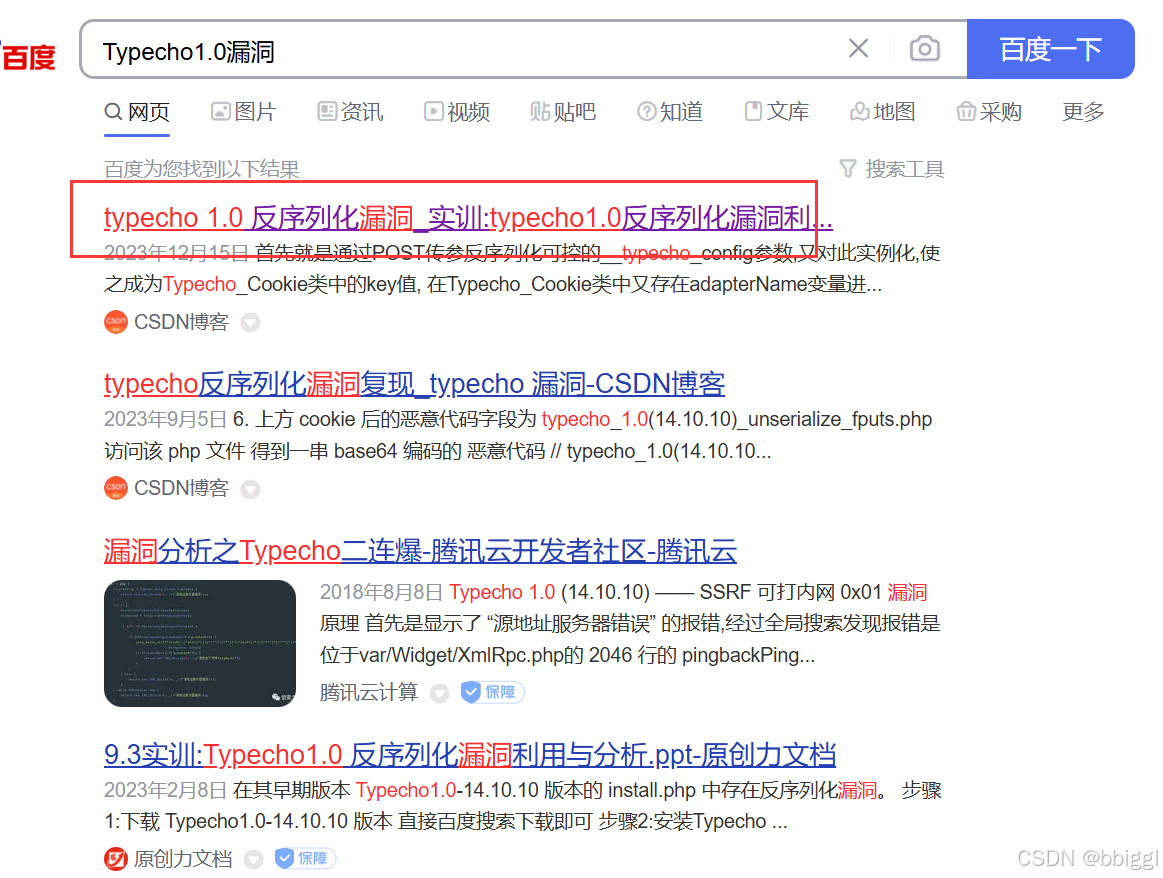
Task: Open the 文库 tab
Action: [x=777, y=112]
